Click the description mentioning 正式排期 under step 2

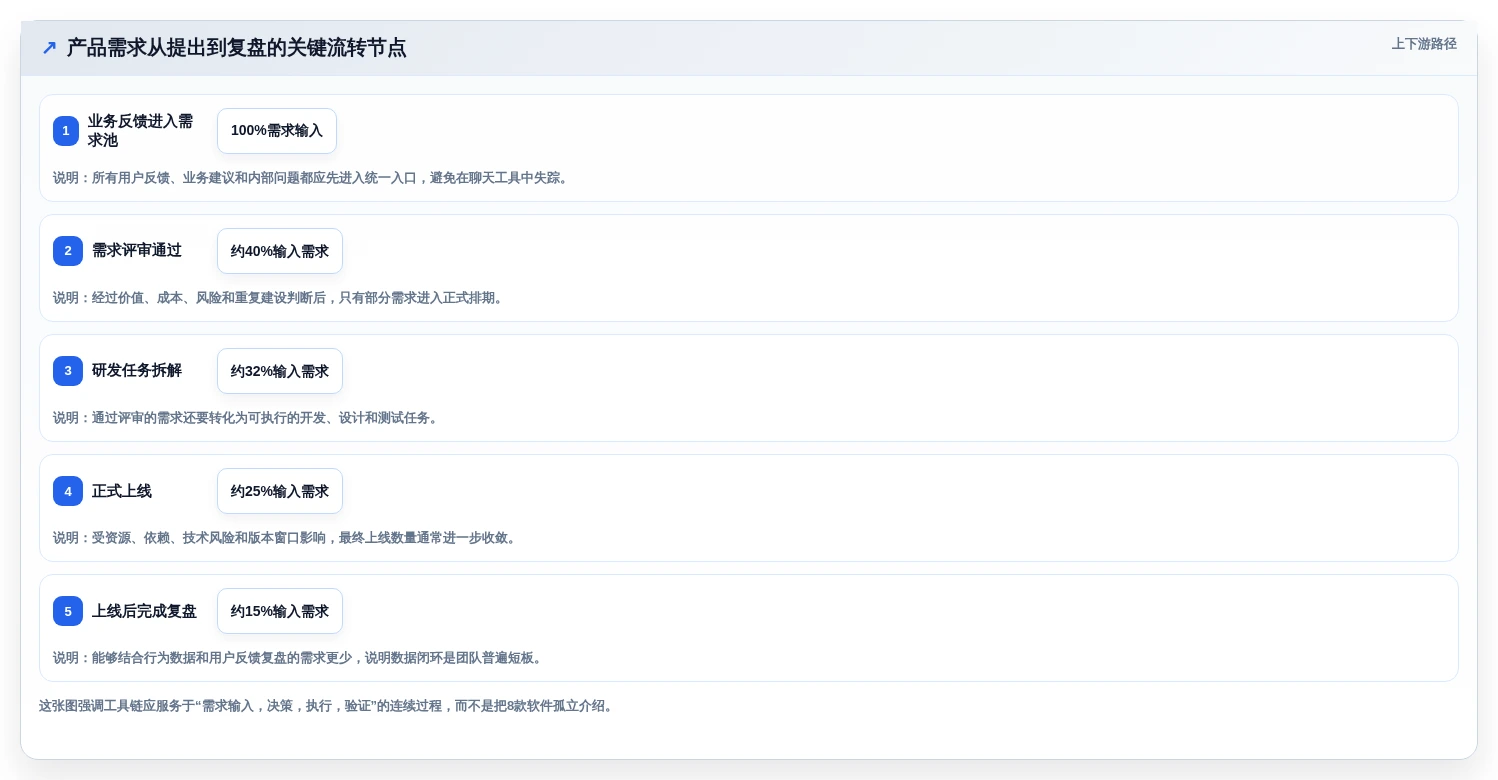point(280,298)
